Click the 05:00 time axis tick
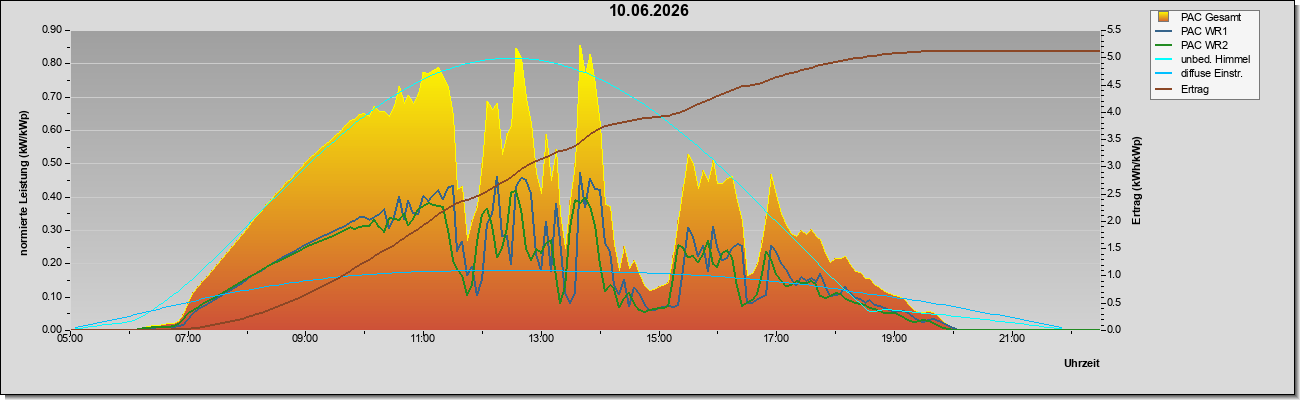 pos(70,338)
